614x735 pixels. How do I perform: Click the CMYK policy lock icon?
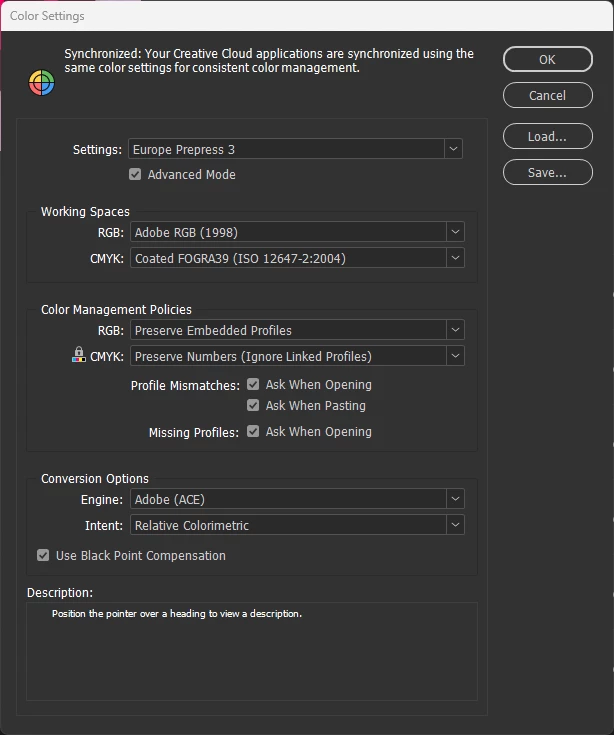coord(79,354)
